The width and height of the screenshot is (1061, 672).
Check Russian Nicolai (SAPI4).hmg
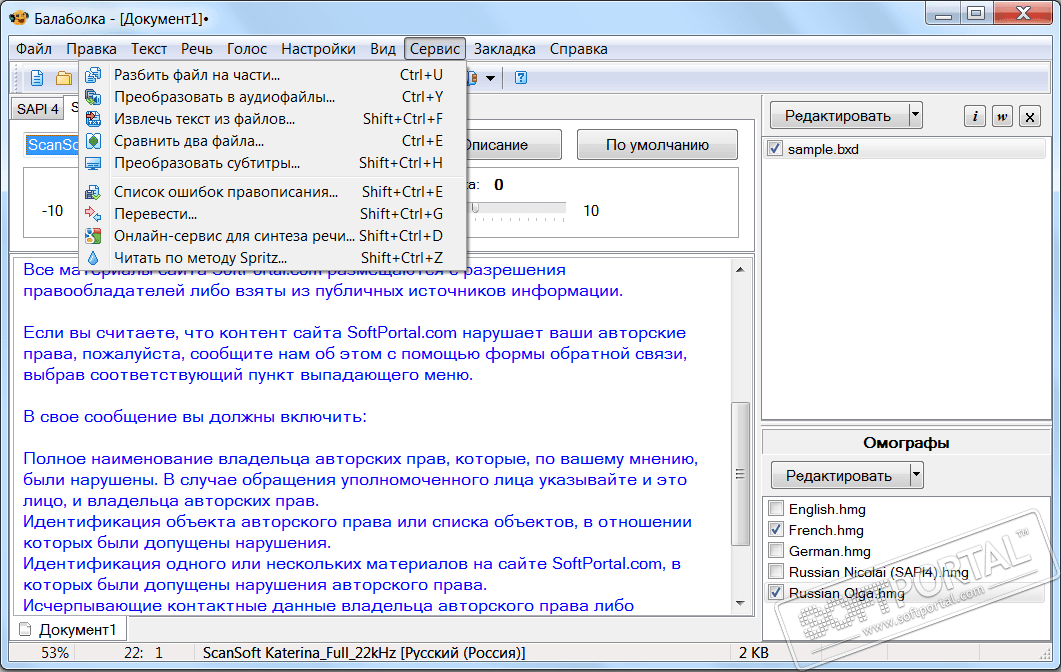pyautogui.click(x=777, y=571)
